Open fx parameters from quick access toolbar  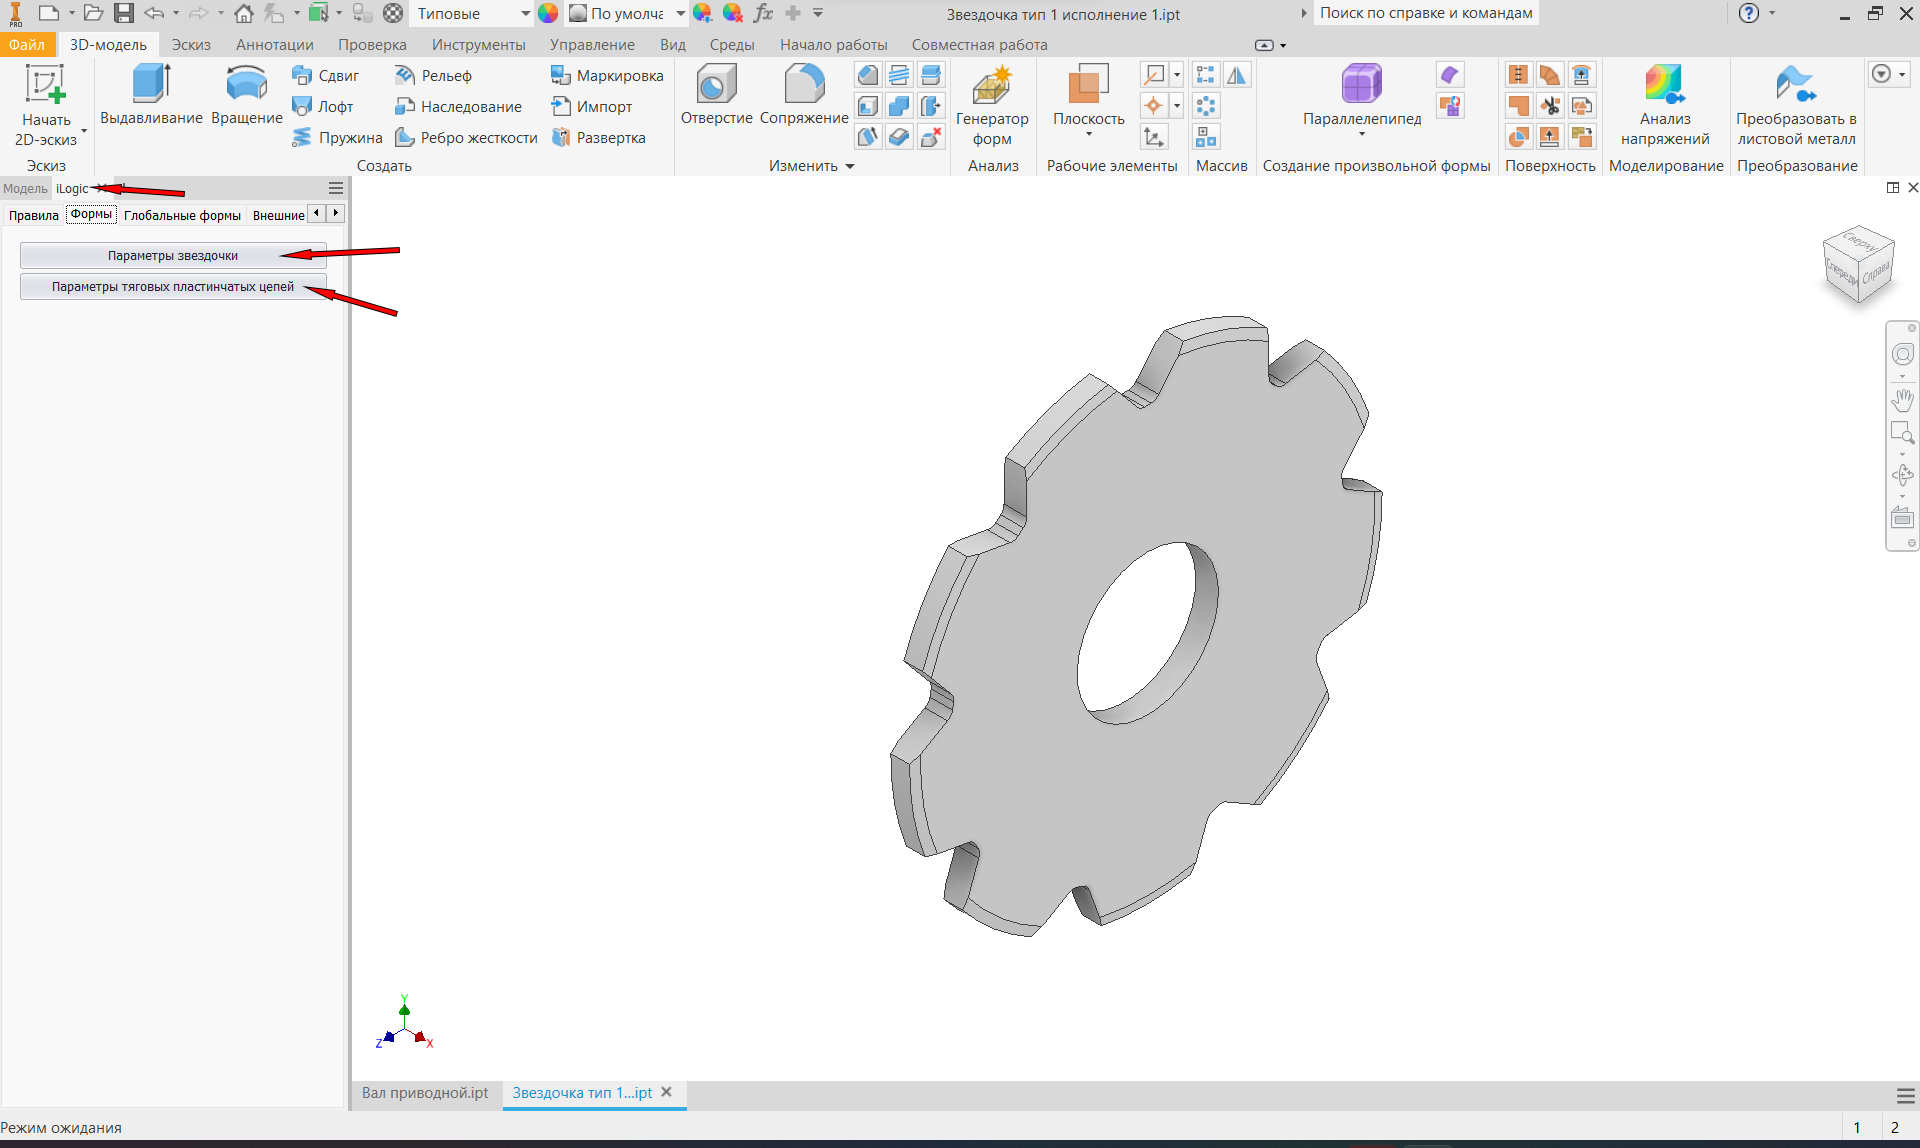[763, 14]
